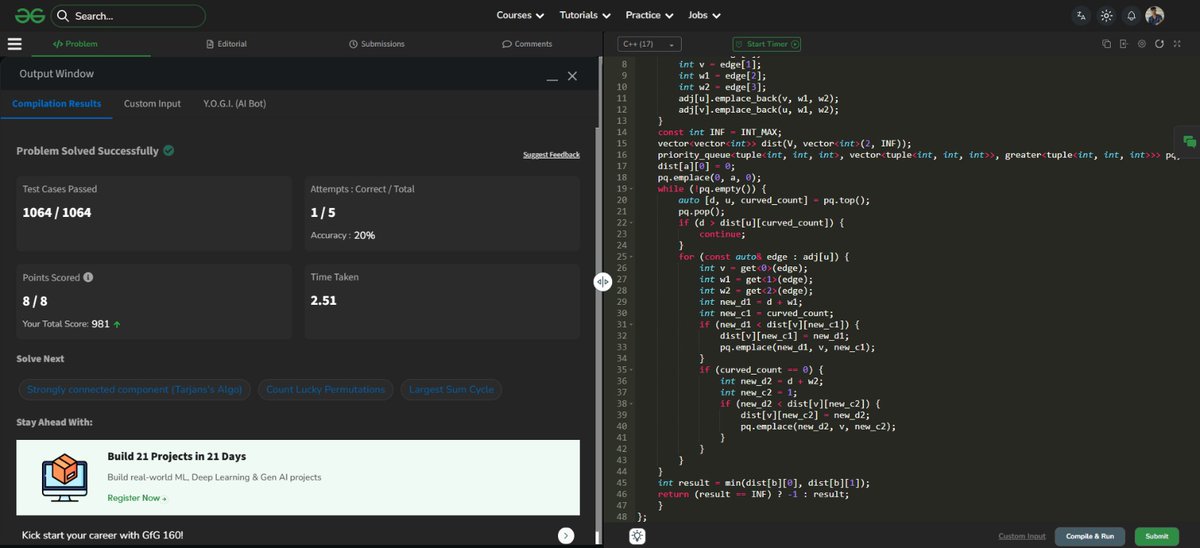The width and height of the screenshot is (1200, 548).
Task: Open editor settings icon
Action: coord(1142,44)
